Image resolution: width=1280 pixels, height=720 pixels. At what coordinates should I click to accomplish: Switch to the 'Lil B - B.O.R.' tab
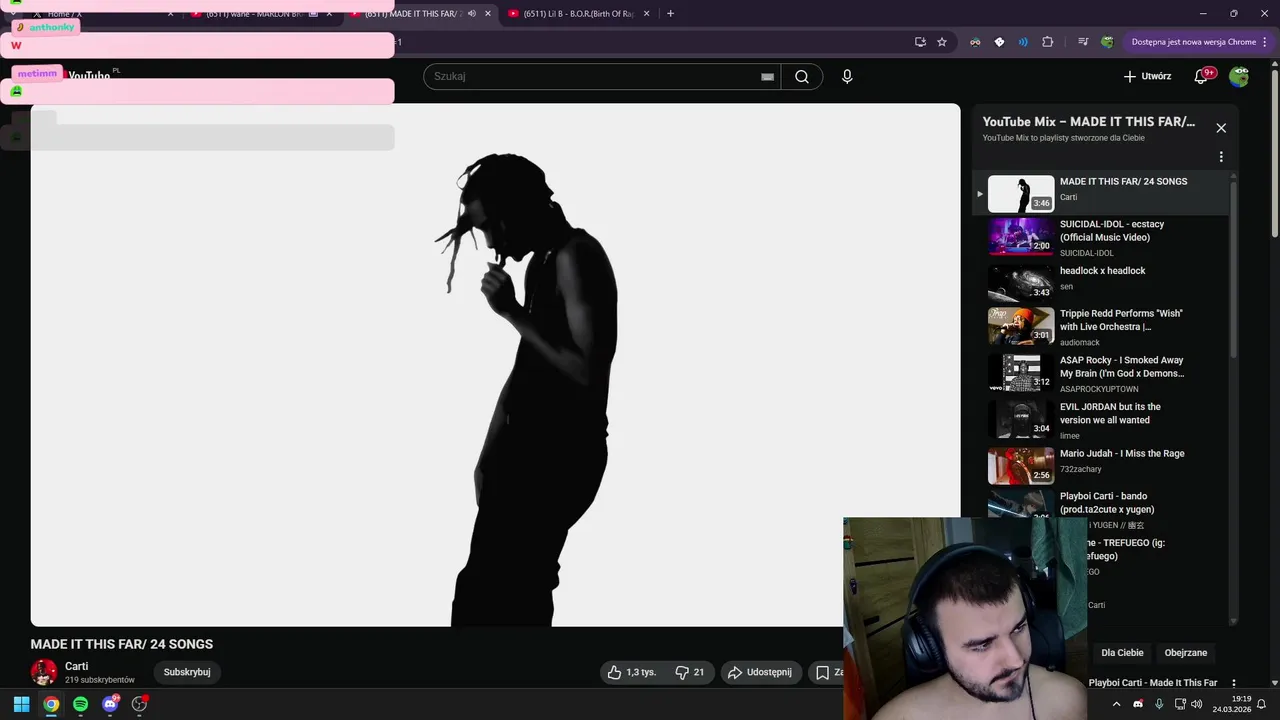pos(578,14)
